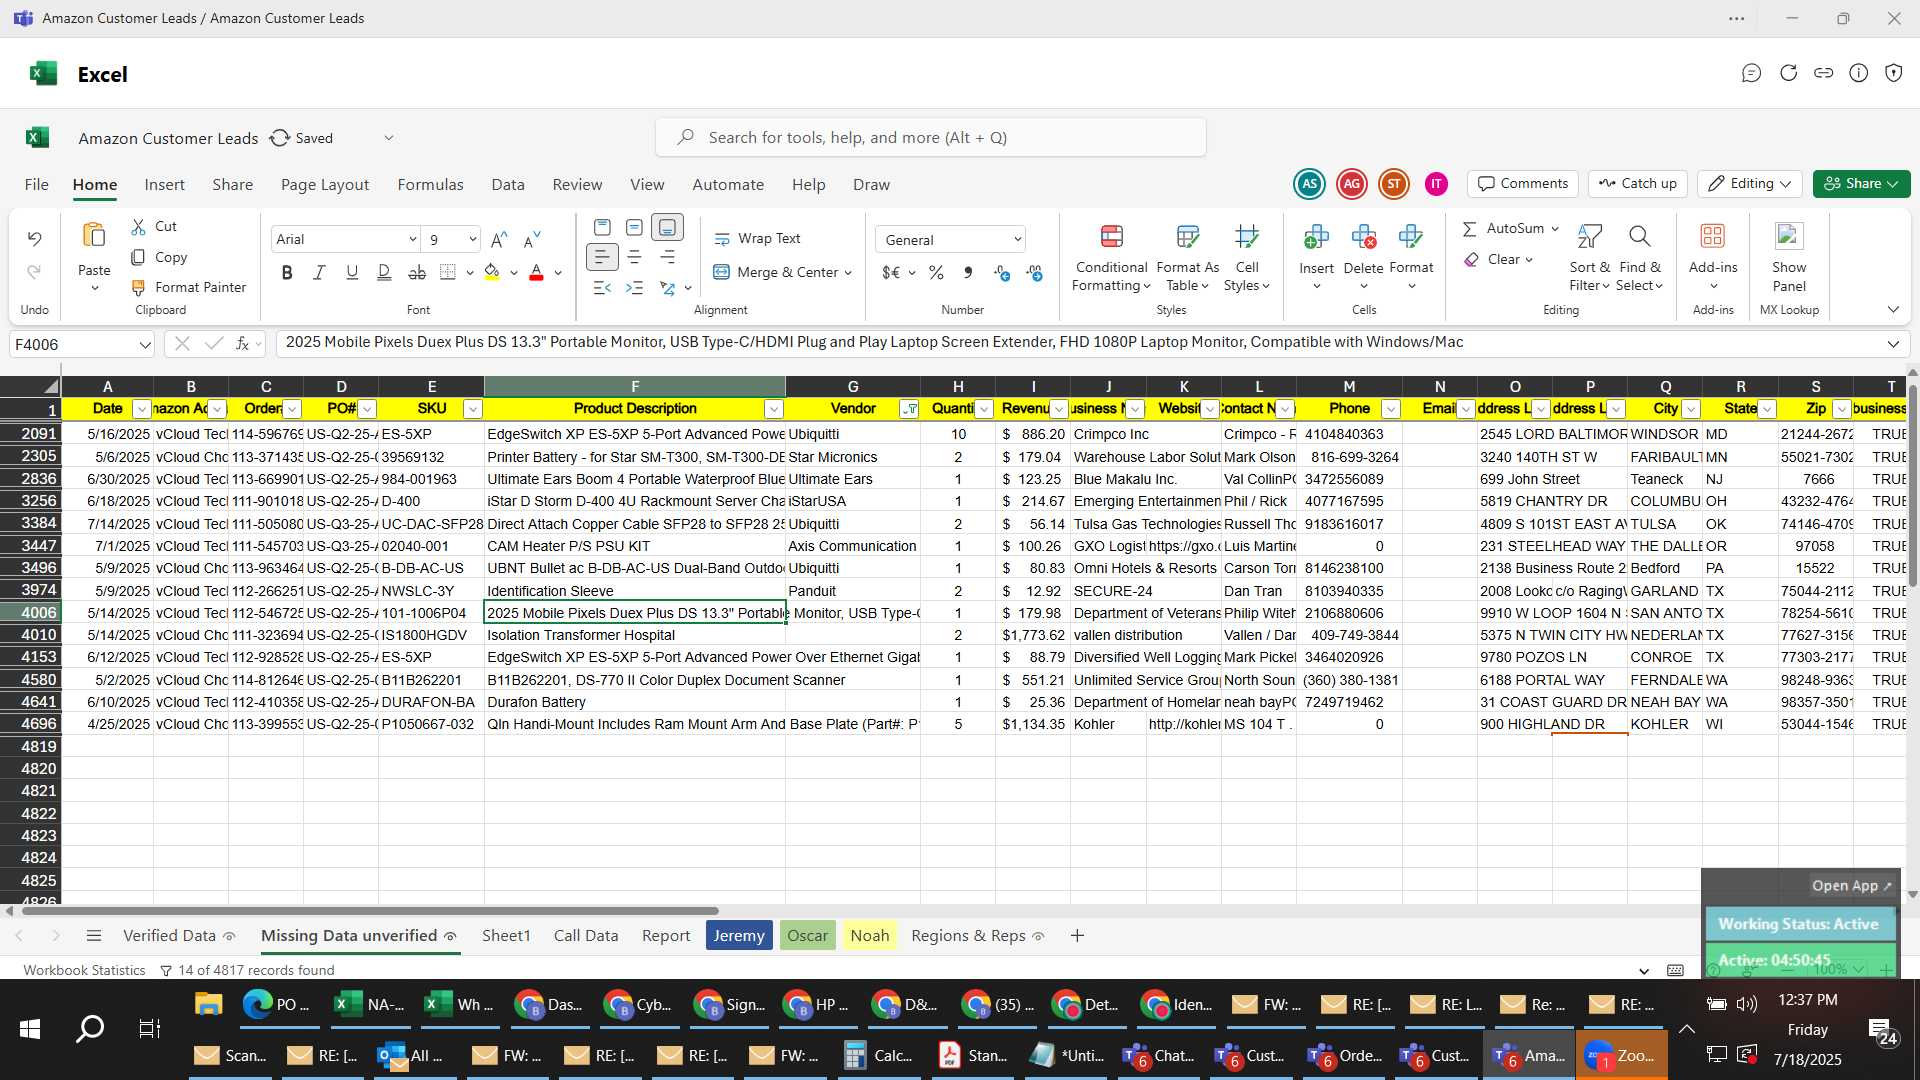This screenshot has width=1920, height=1080.
Task: Toggle Italic formatting
Action: point(319,273)
